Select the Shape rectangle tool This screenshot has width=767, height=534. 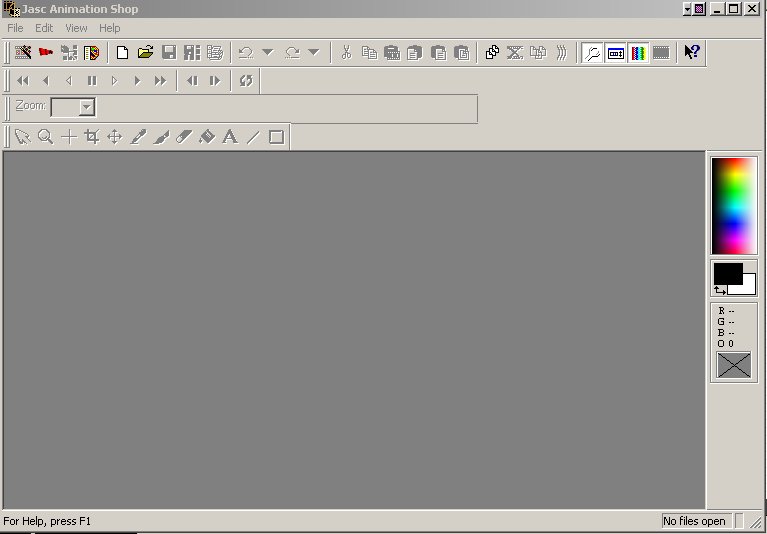[276, 137]
